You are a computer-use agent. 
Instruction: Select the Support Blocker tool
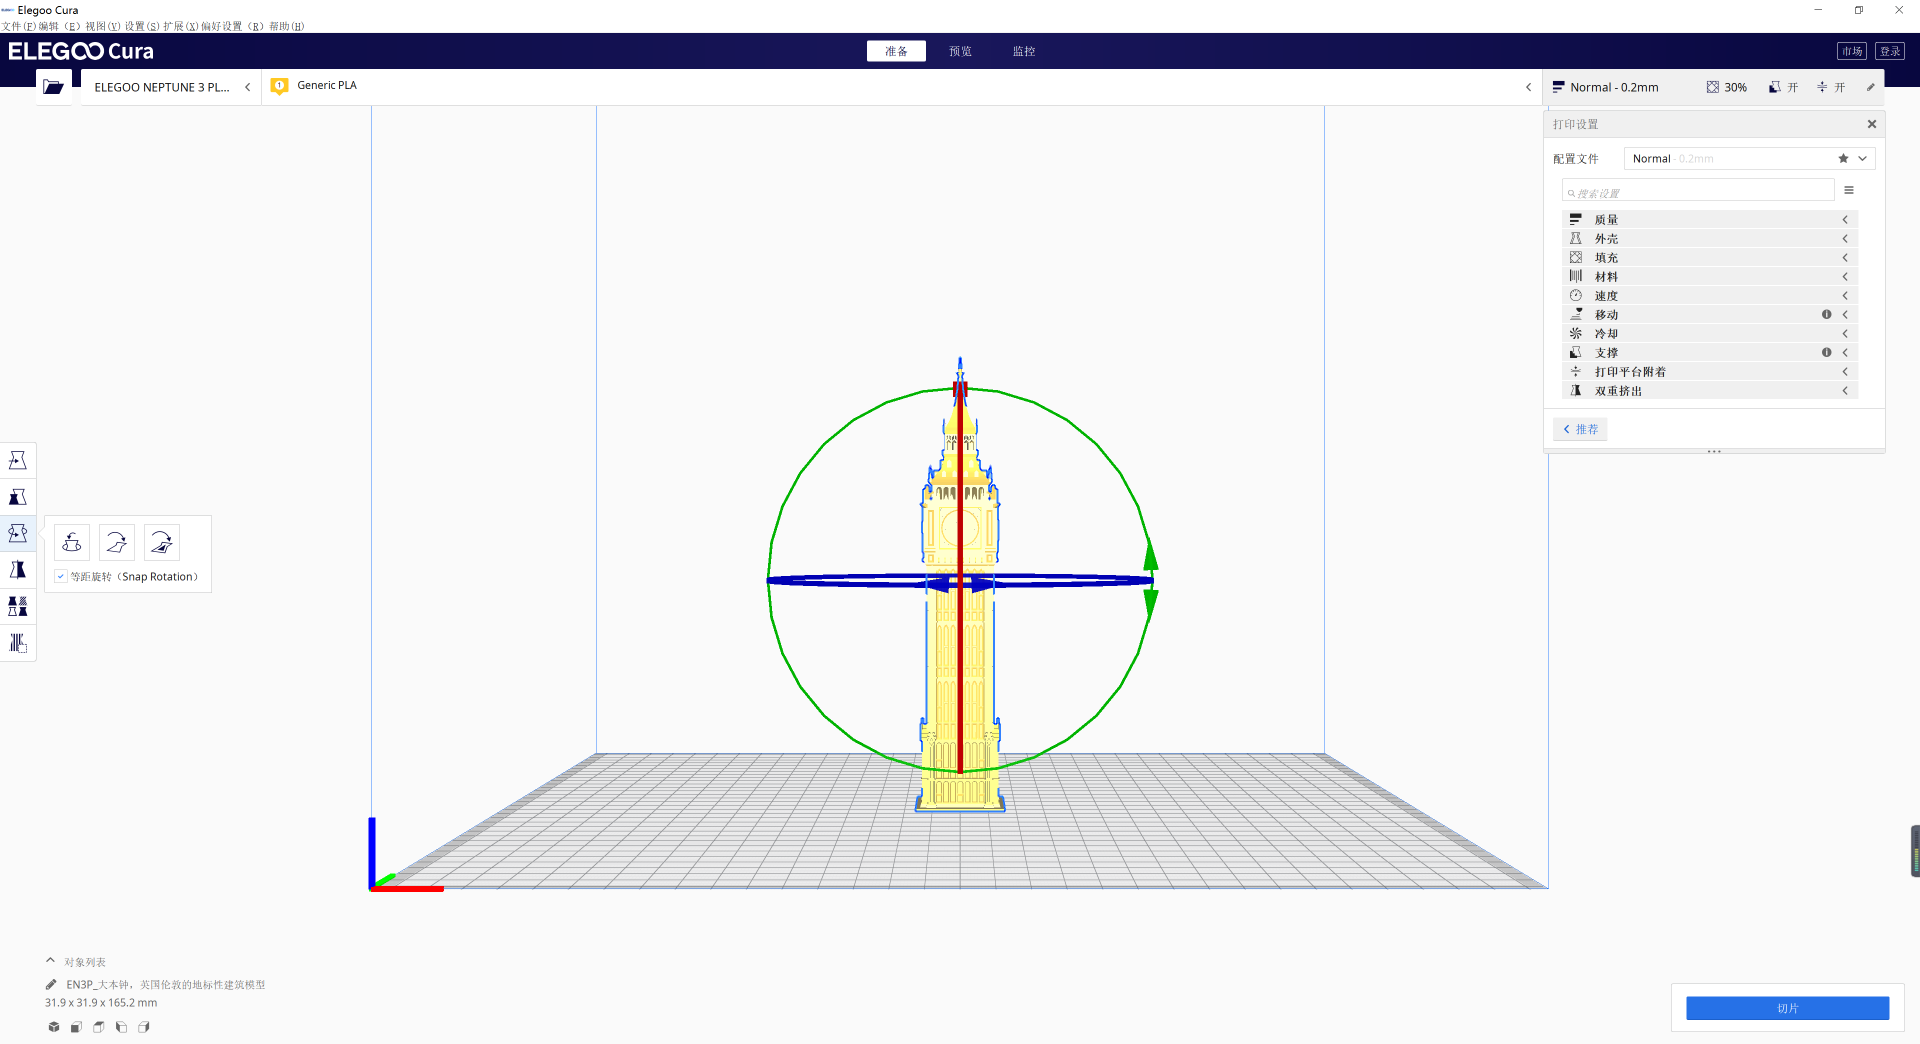coord(18,643)
